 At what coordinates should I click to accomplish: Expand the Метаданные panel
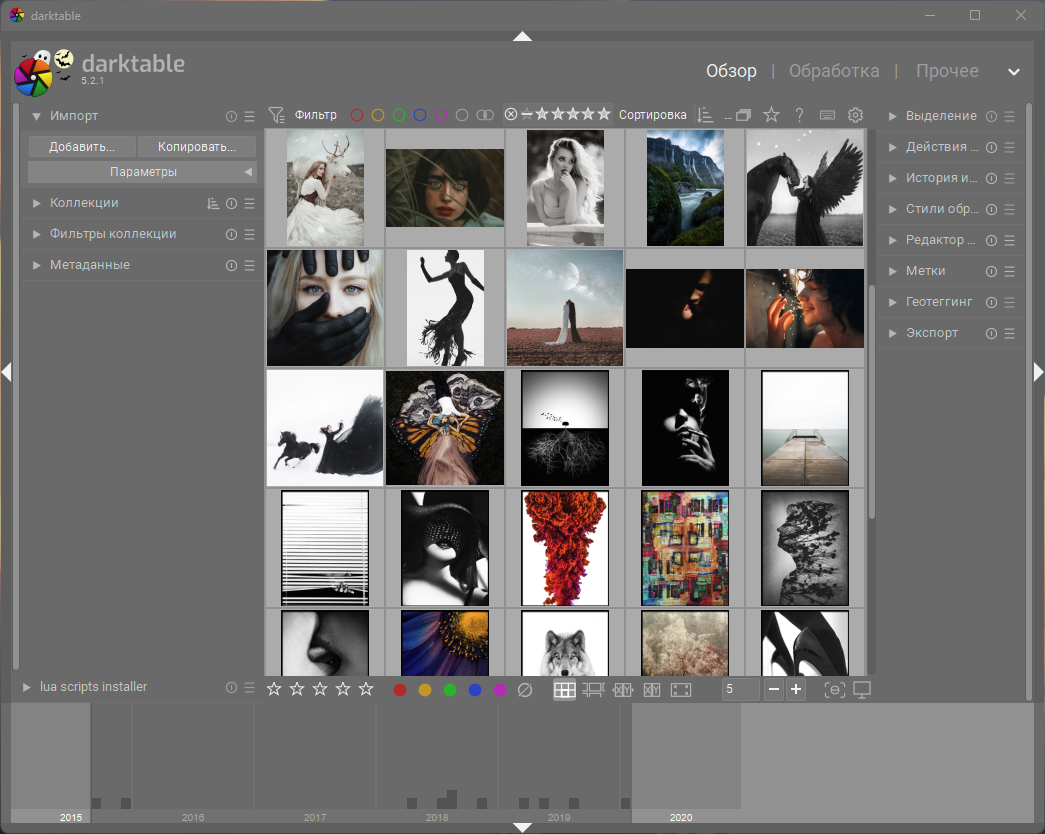coord(89,265)
